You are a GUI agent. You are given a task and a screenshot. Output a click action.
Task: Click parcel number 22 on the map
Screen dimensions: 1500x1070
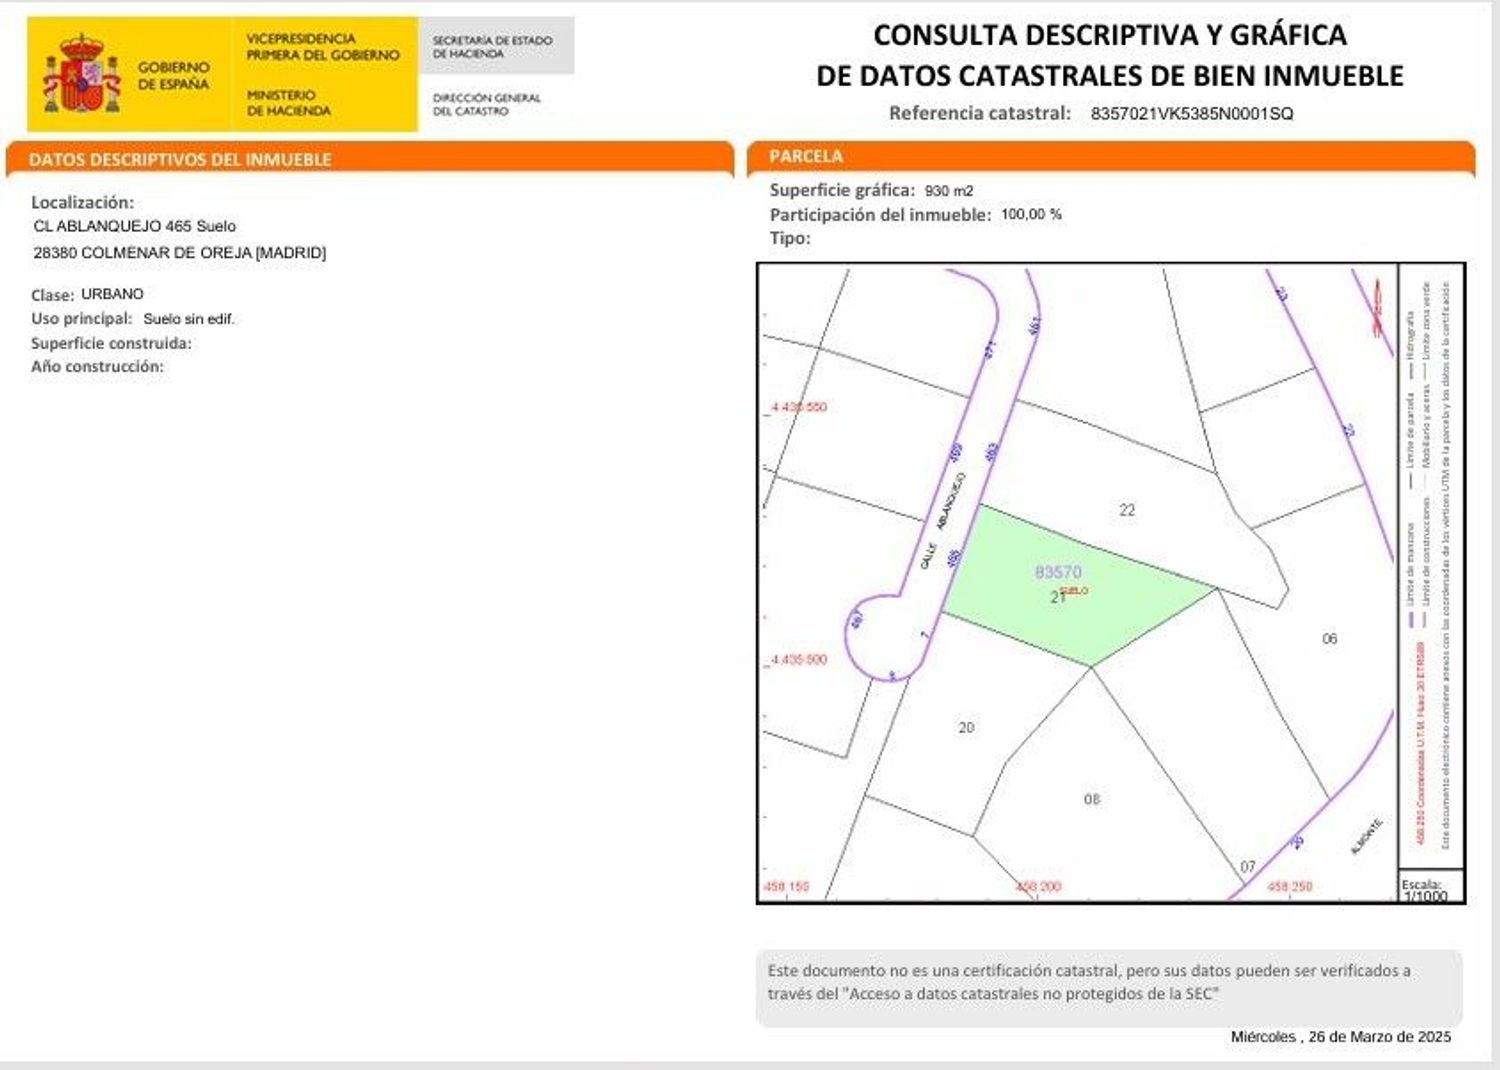[x=1127, y=510]
